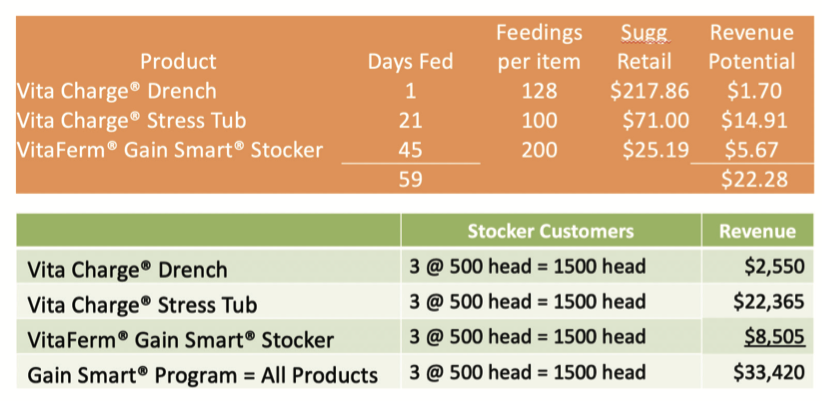822x402 pixels.
Task: Select the 128 feedings per item value
Action: pos(539,91)
